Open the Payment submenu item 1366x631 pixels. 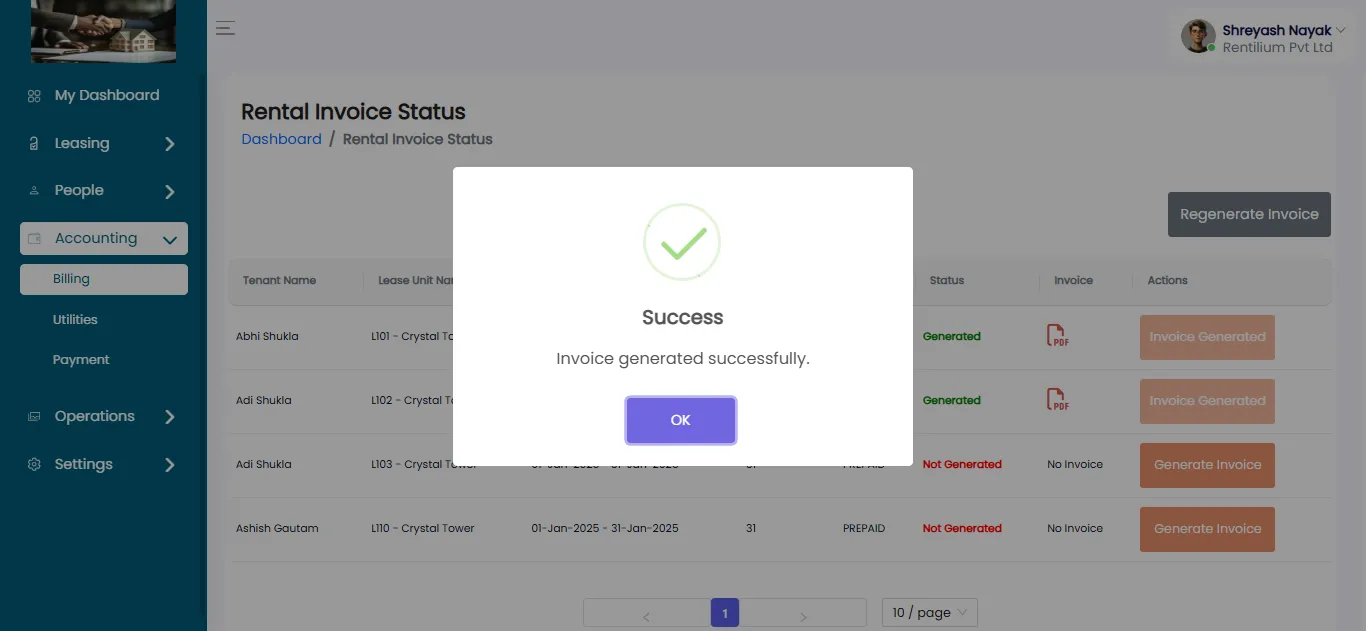81,360
